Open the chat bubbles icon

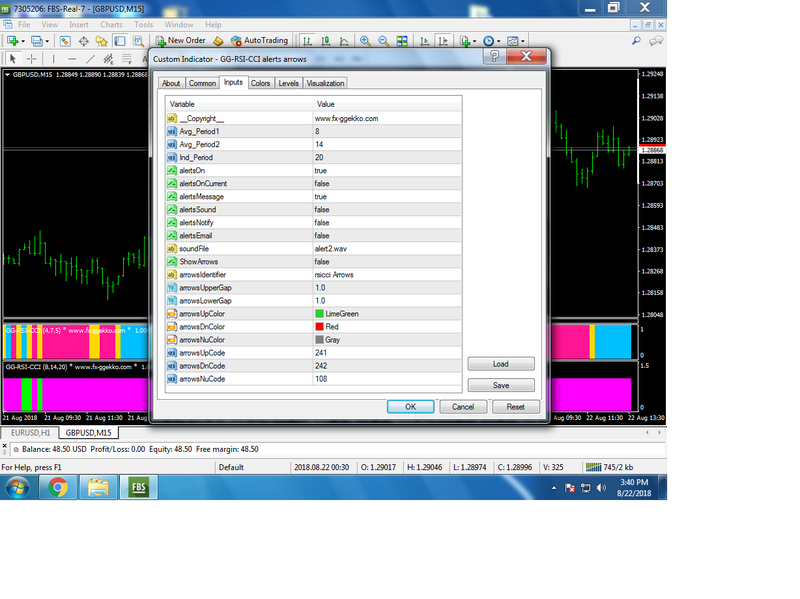coord(656,40)
